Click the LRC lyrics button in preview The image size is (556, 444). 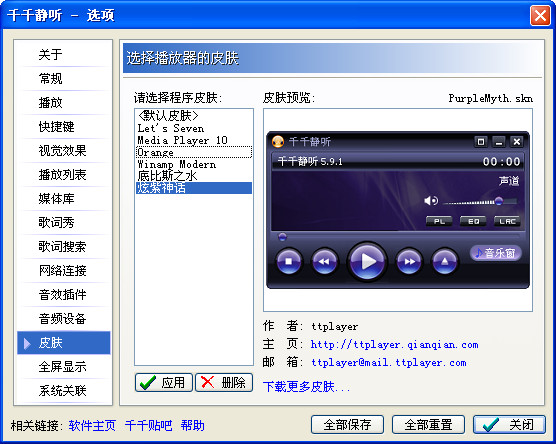(x=507, y=221)
